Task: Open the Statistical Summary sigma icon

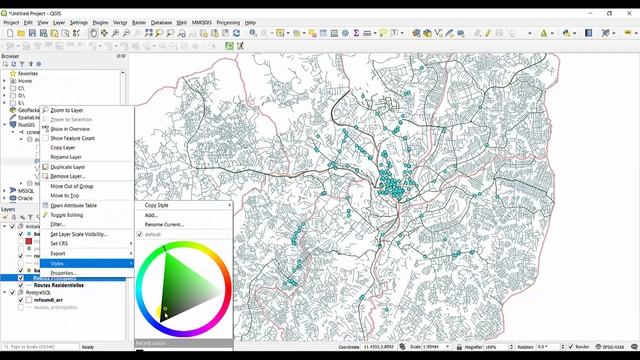Action: 356,33
